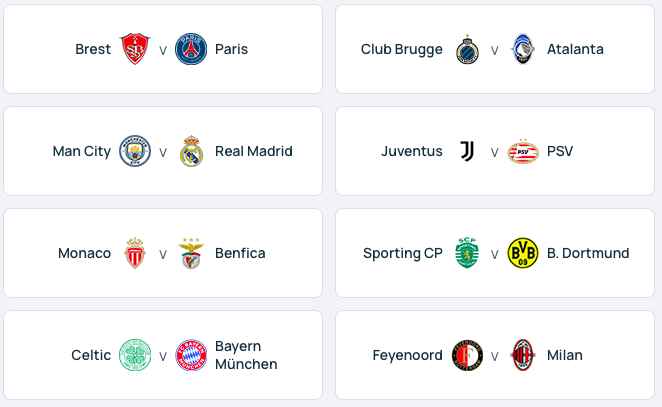Select the Real Madrid crest
The image size is (662, 407).
[191, 151]
